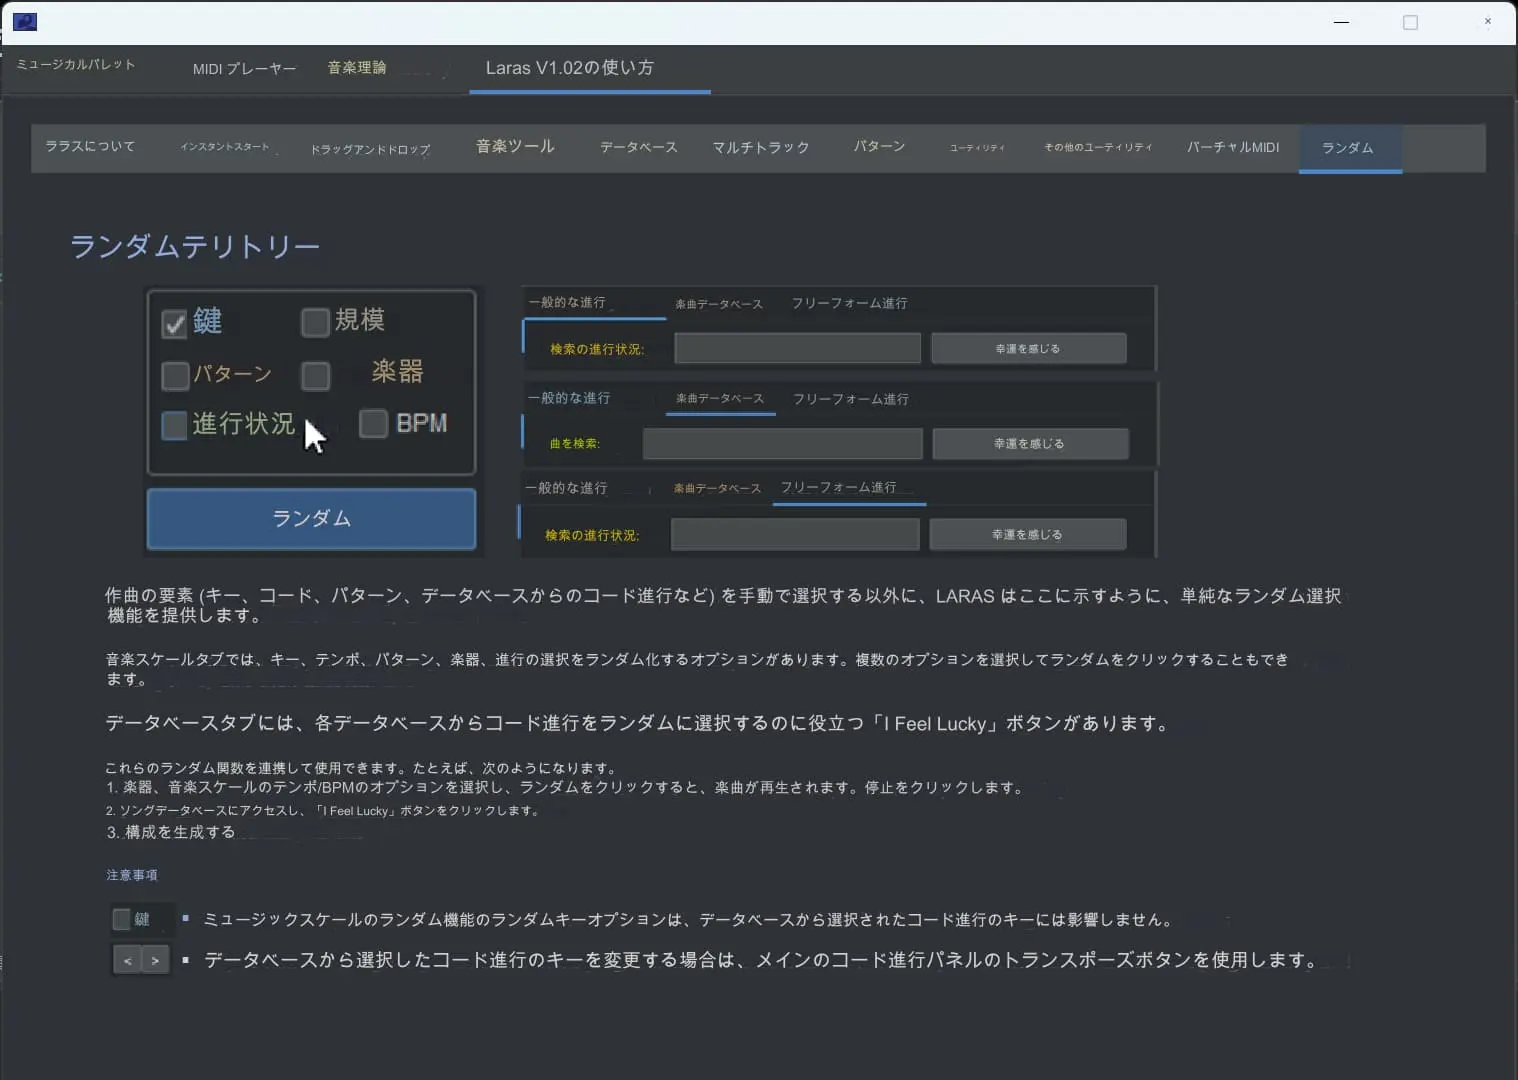
Task: Switch to MIDI プレーヤー tab
Action: pyautogui.click(x=244, y=69)
